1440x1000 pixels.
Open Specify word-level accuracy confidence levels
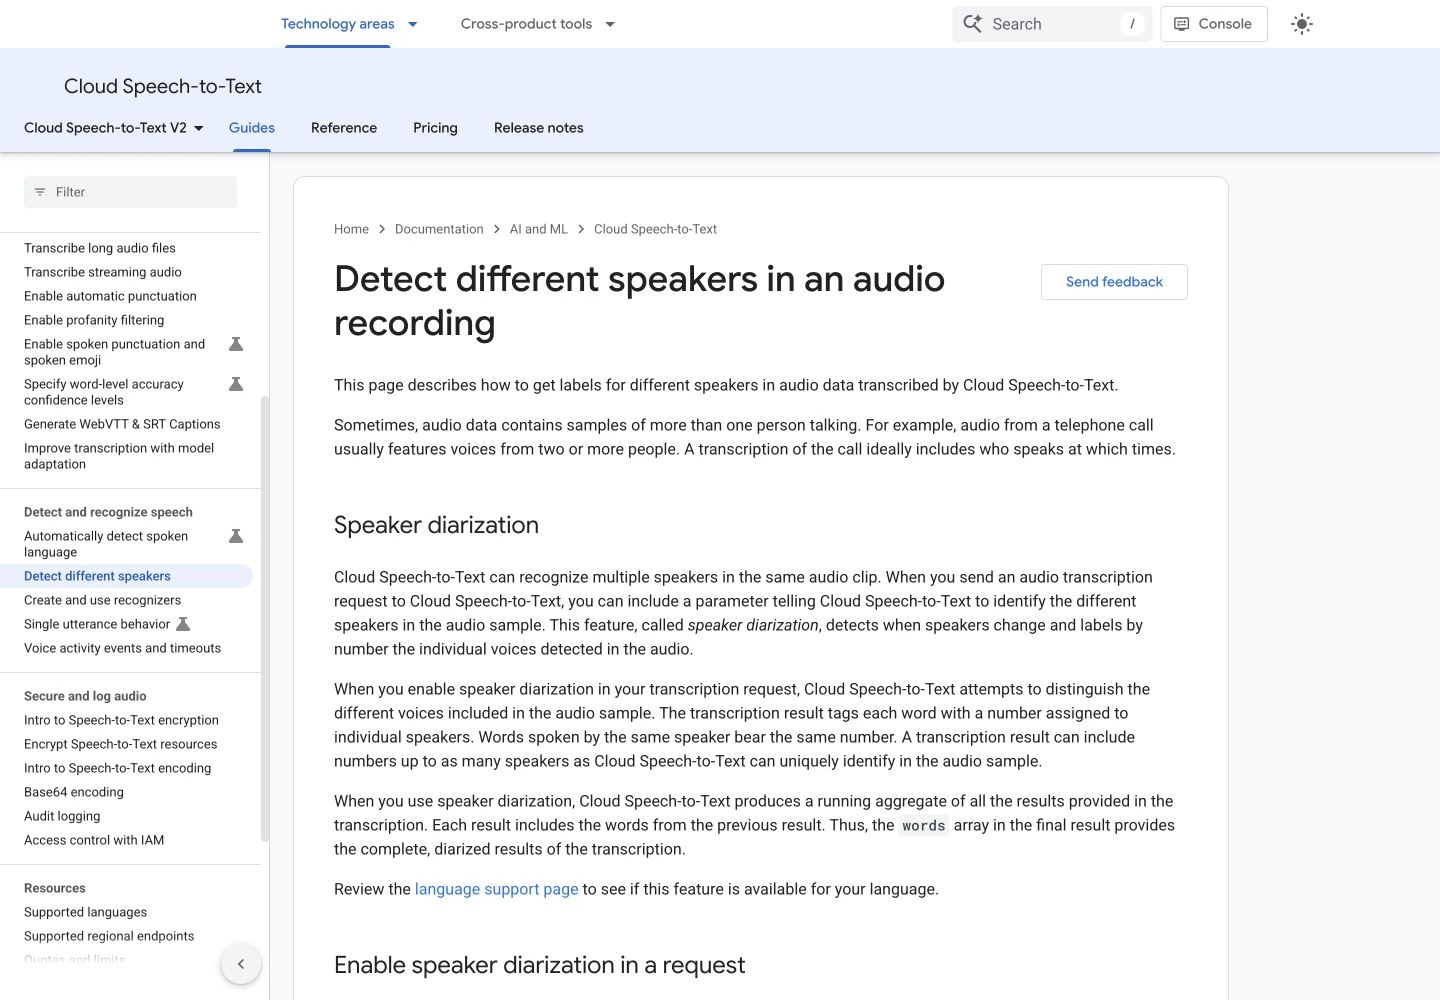point(104,392)
